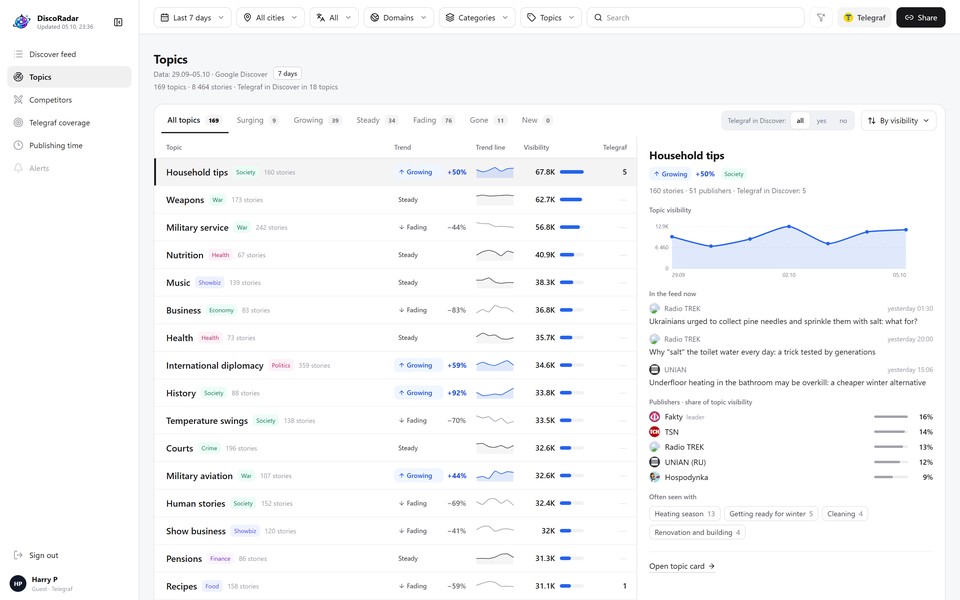Open the Categories filter dropdown

(477, 18)
